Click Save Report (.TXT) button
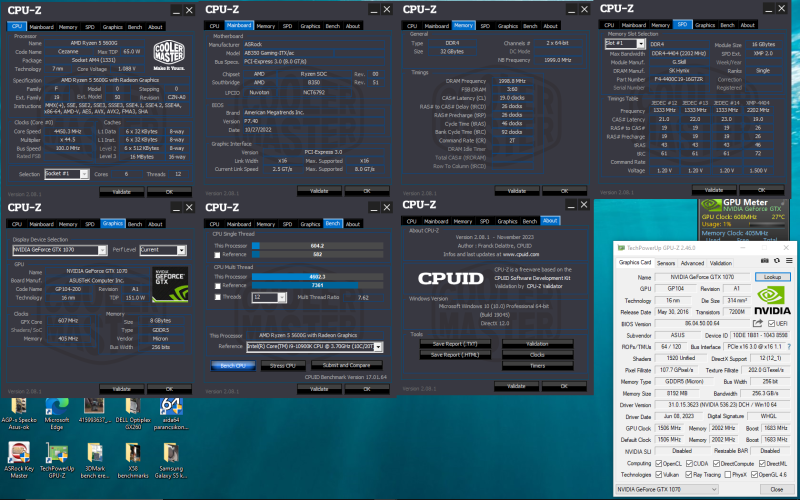This screenshot has width=800, height=500. (x=456, y=344)
